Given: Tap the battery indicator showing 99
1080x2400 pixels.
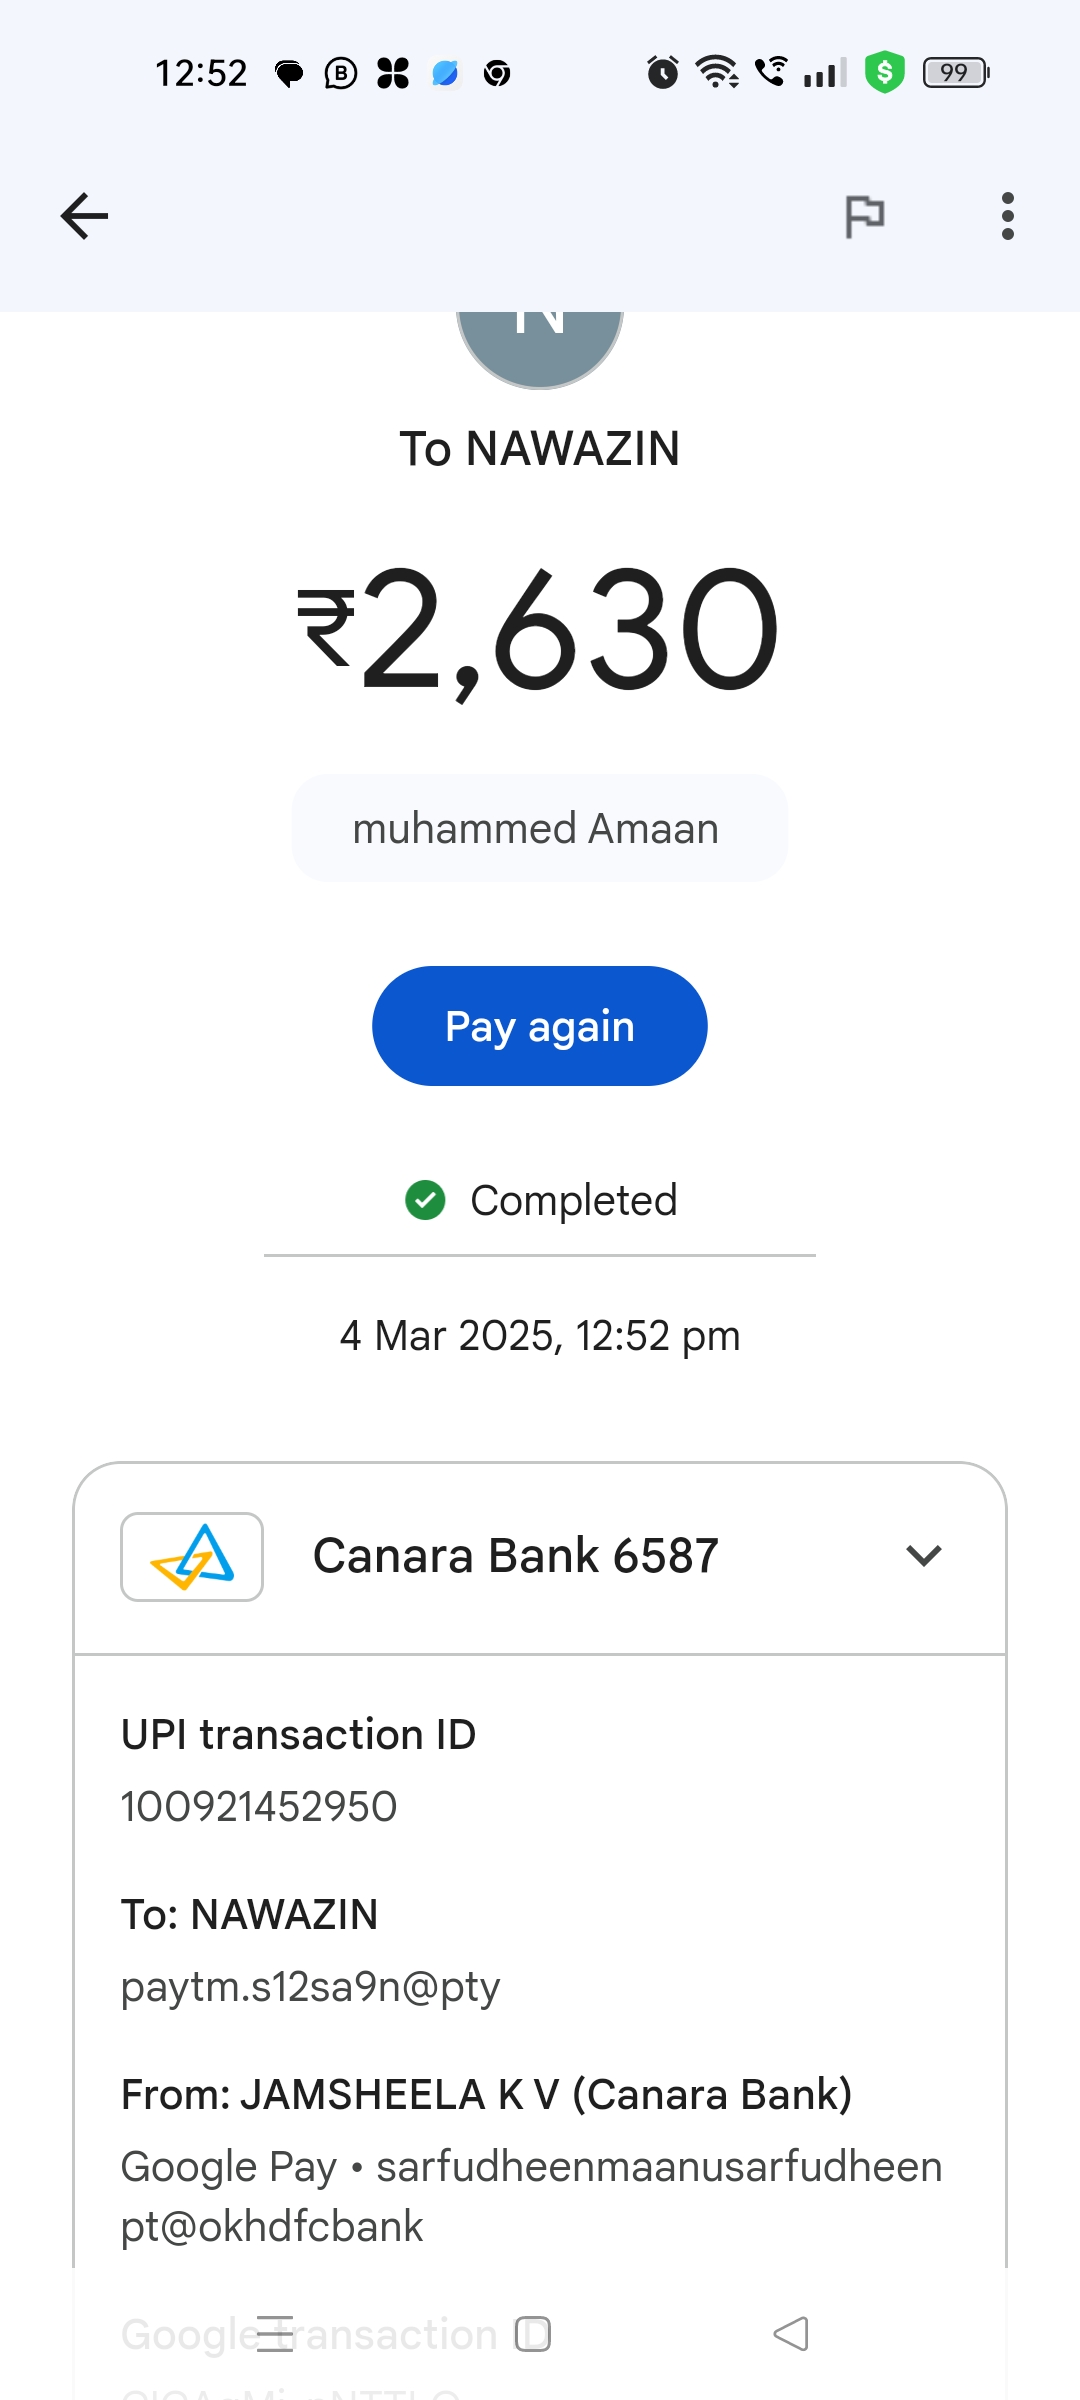Looking at the screenshot, I should click(955, 72).
